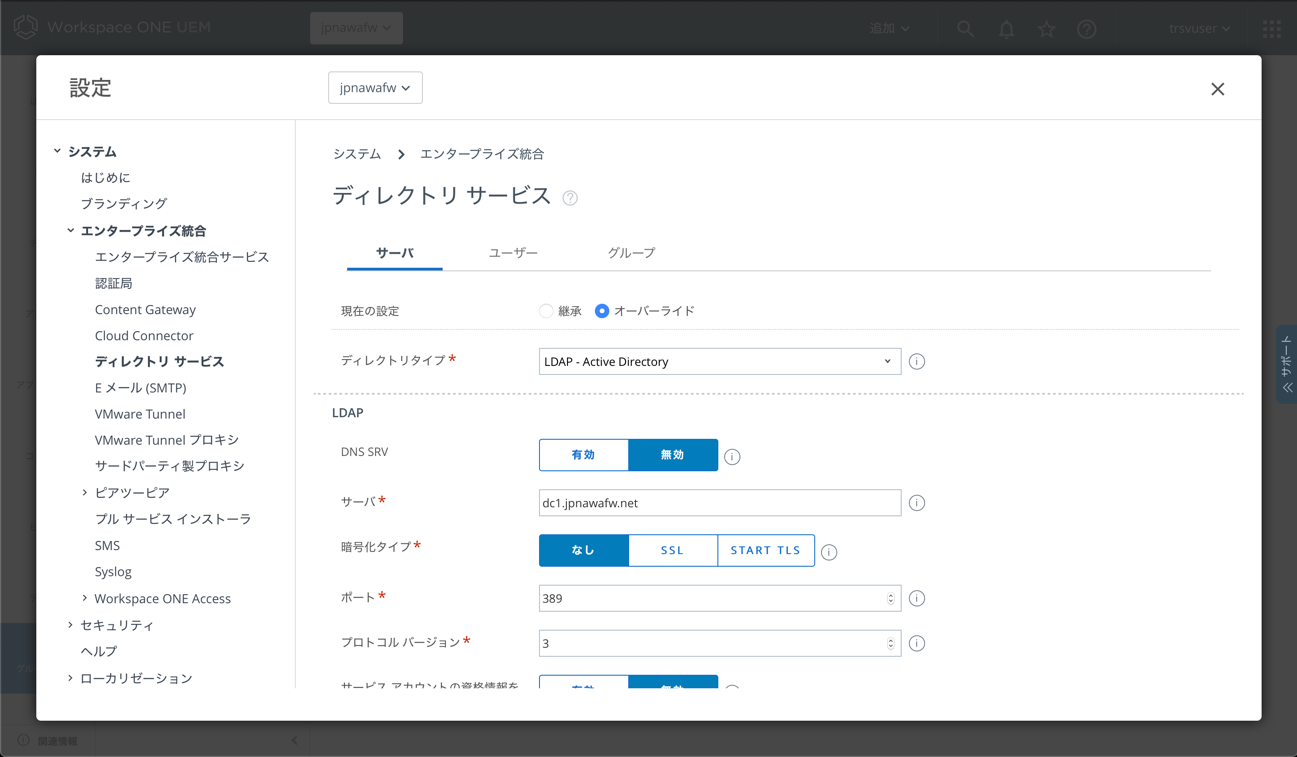Open エンタープライズ統合サービス in the sidebar
Screen dimensions: 1297x757
[x=182, y=257]
